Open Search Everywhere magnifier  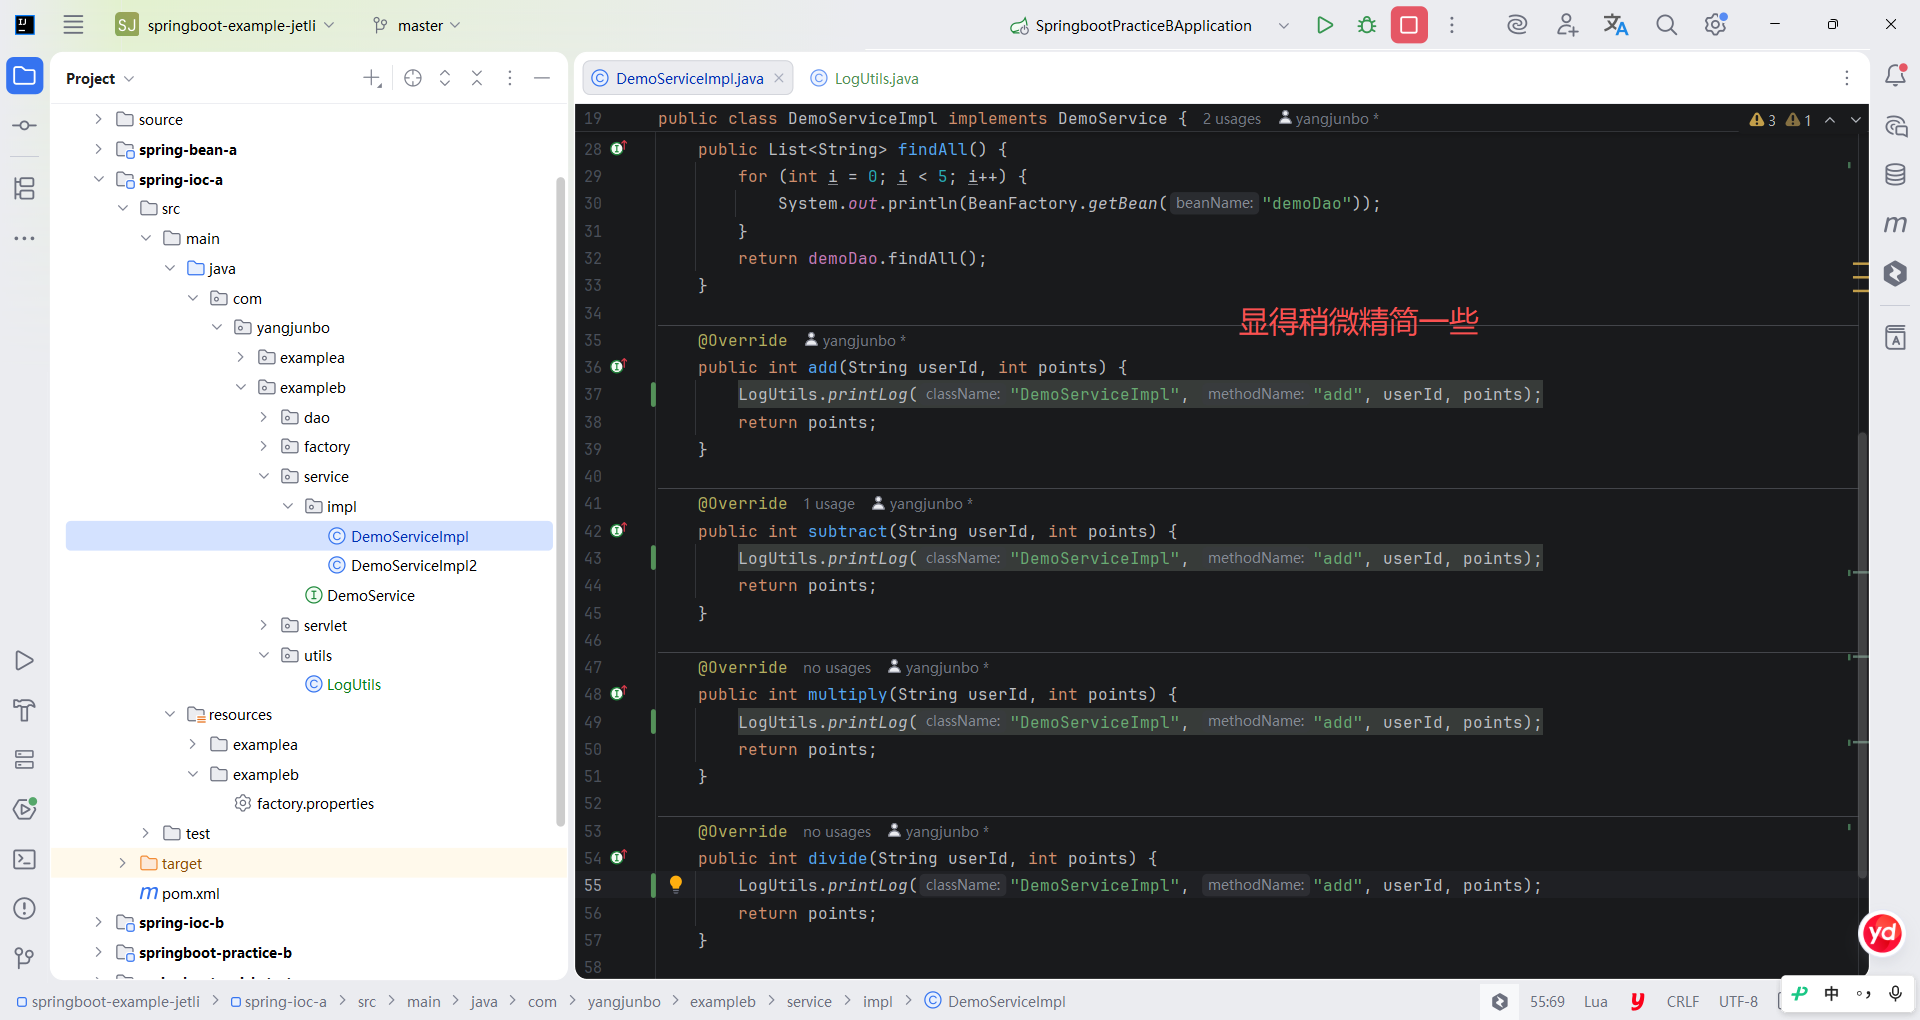pos(1666,25)
